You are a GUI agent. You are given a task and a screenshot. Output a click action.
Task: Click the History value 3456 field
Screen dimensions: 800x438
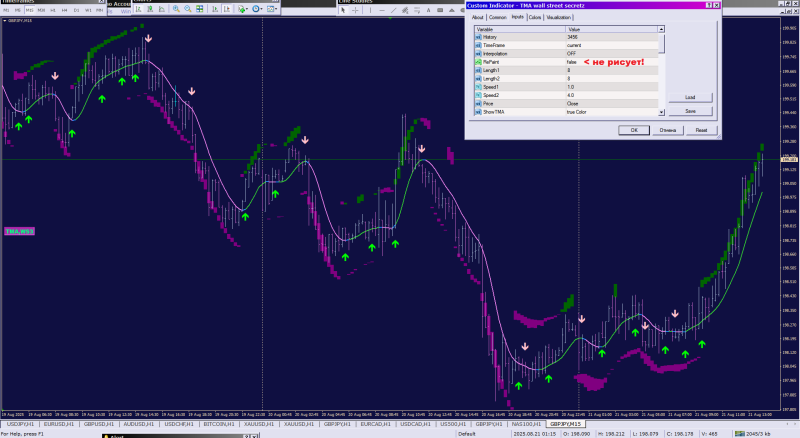(612, 37)
